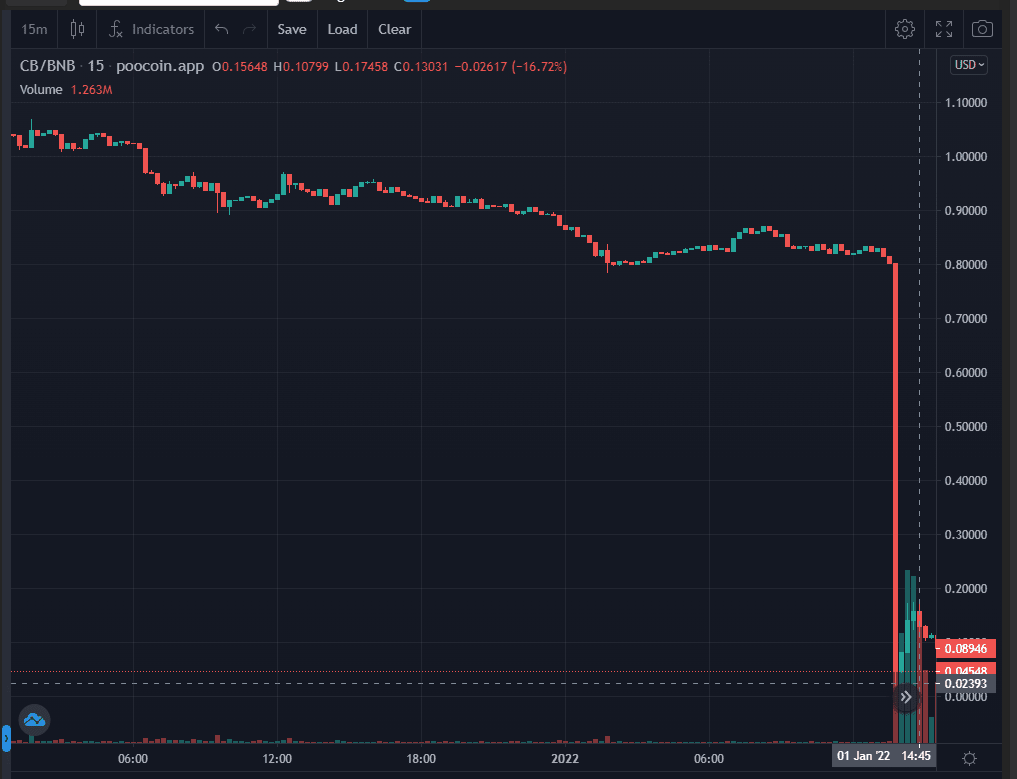The image size is (1017, 779).
Task: Open the 15m time interval dropdown
Action: [x=33, y=29]
